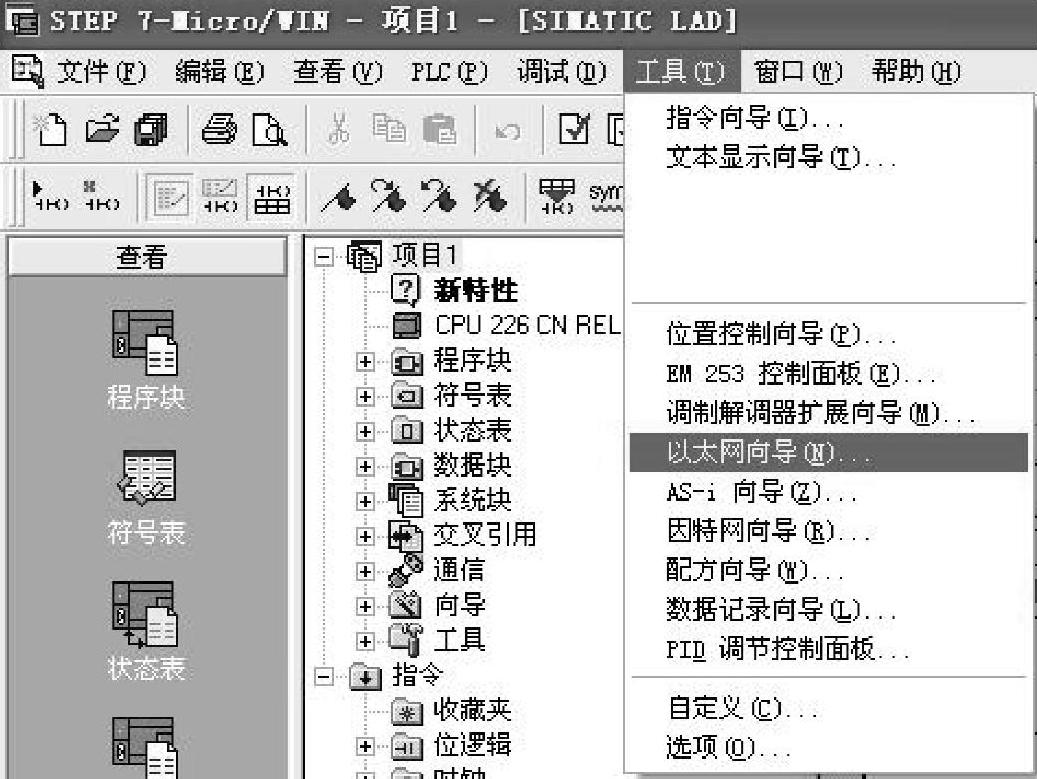Click the Compile checkmark icon

(x=574, y=129)
